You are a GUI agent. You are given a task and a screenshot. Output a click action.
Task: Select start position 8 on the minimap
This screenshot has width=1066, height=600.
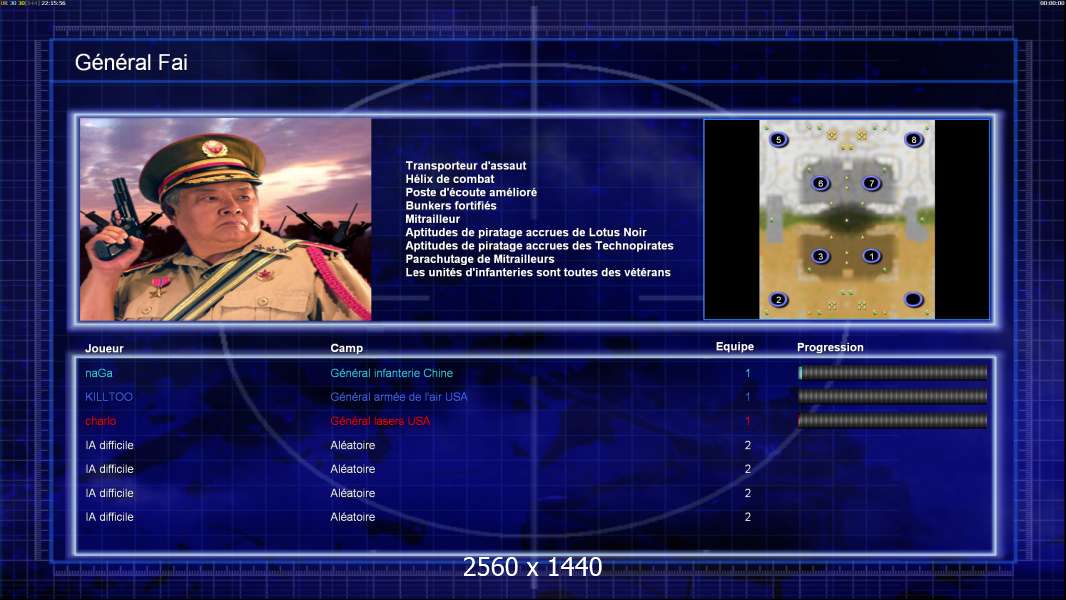pyautogui.click(x=914, y=140)
